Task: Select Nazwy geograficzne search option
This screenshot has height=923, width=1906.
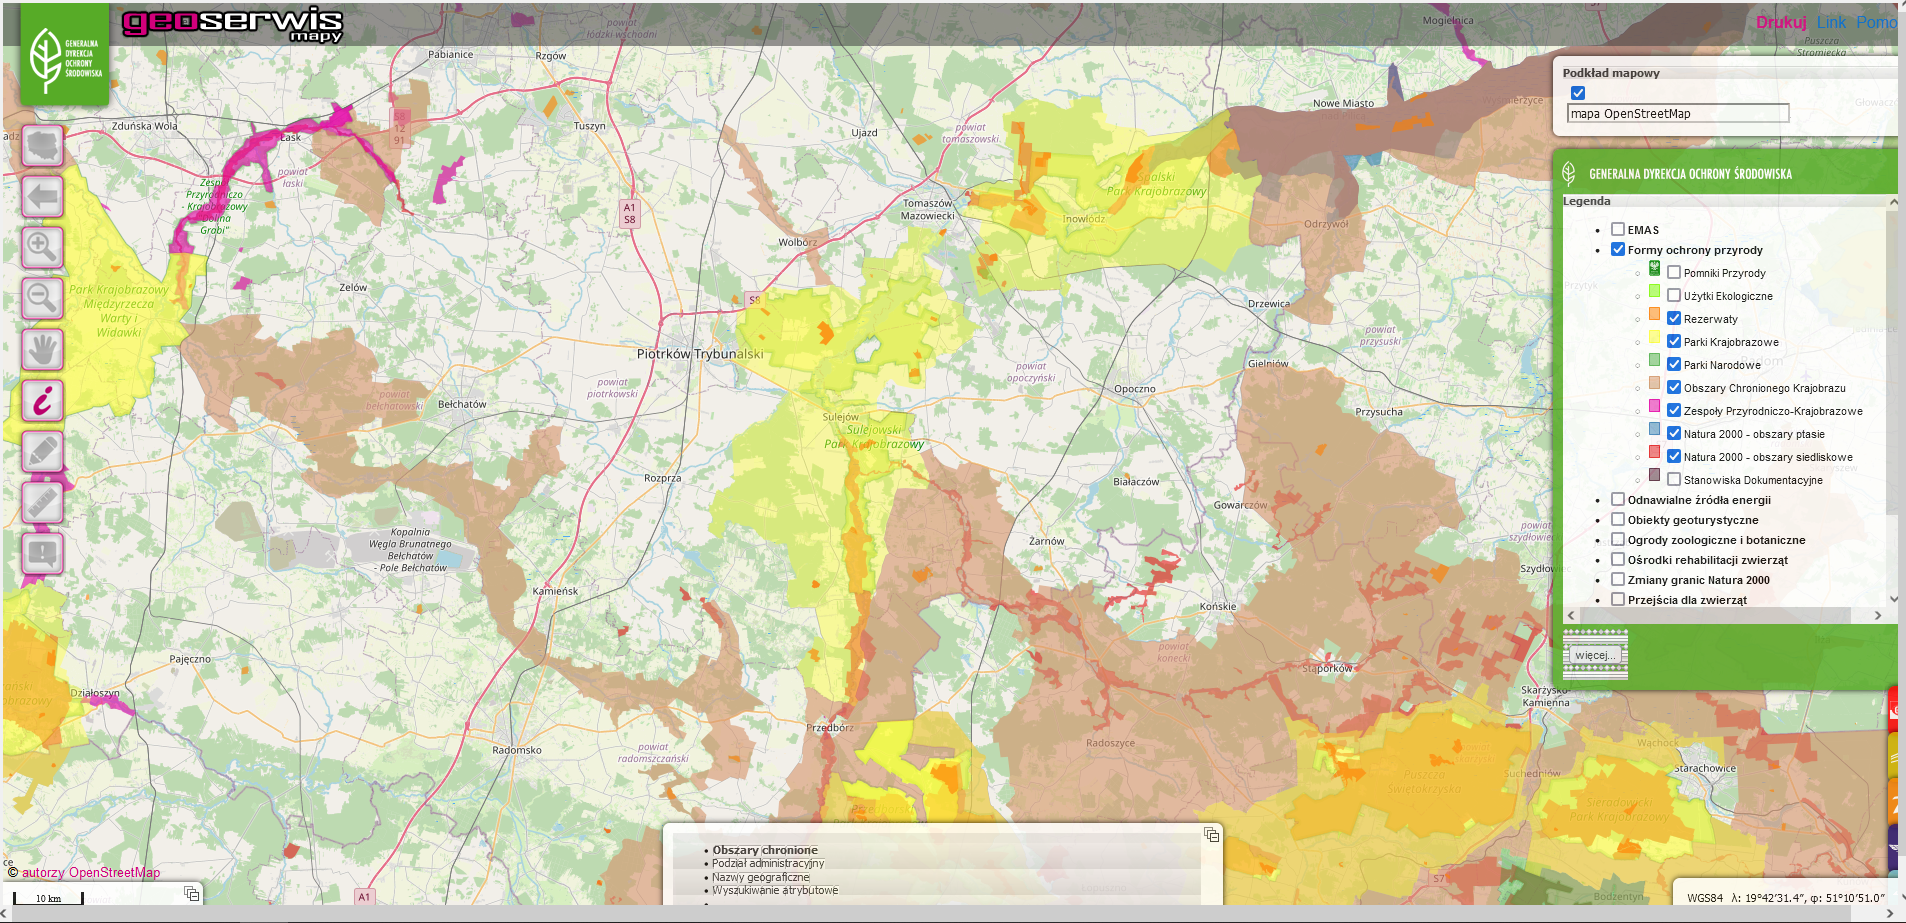Action: 760,877
